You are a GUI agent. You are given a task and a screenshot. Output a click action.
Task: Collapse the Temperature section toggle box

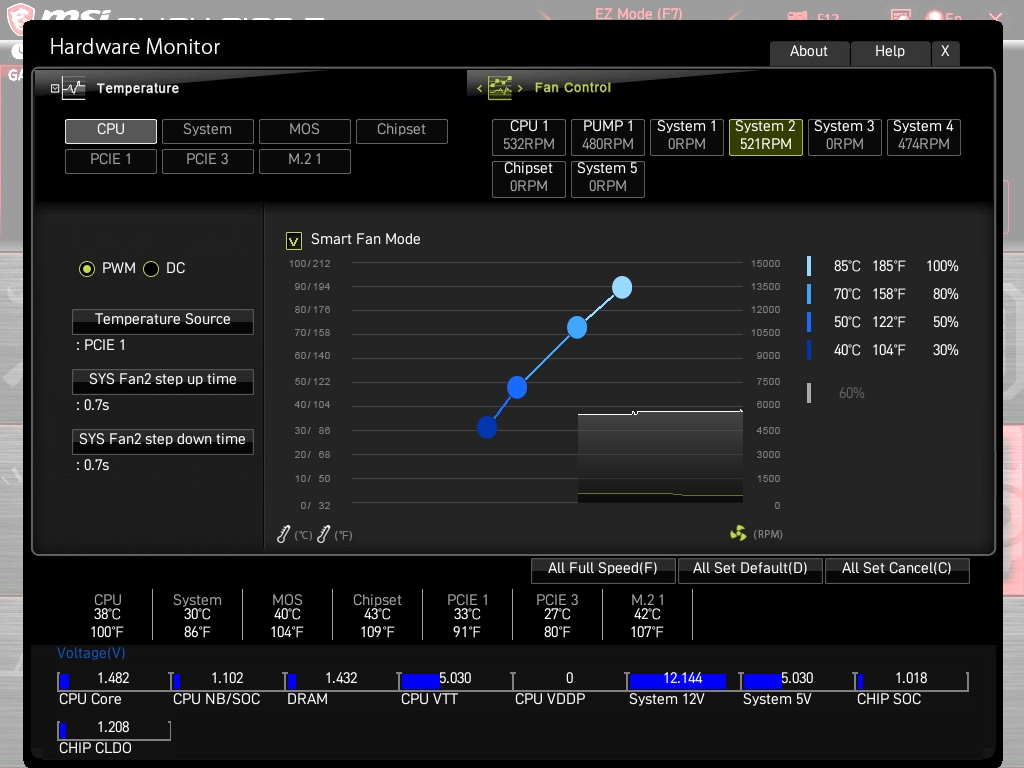55,88
